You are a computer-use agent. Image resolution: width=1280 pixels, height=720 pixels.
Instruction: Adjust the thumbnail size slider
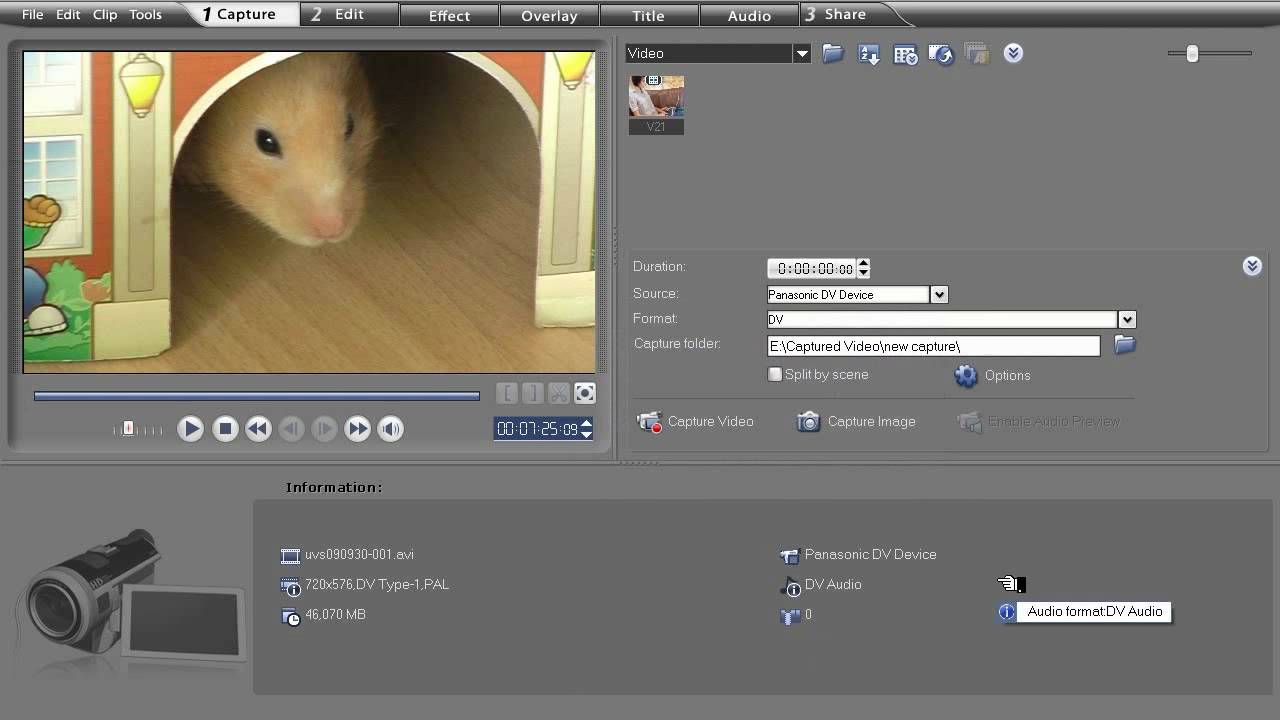click(1192, 54)
